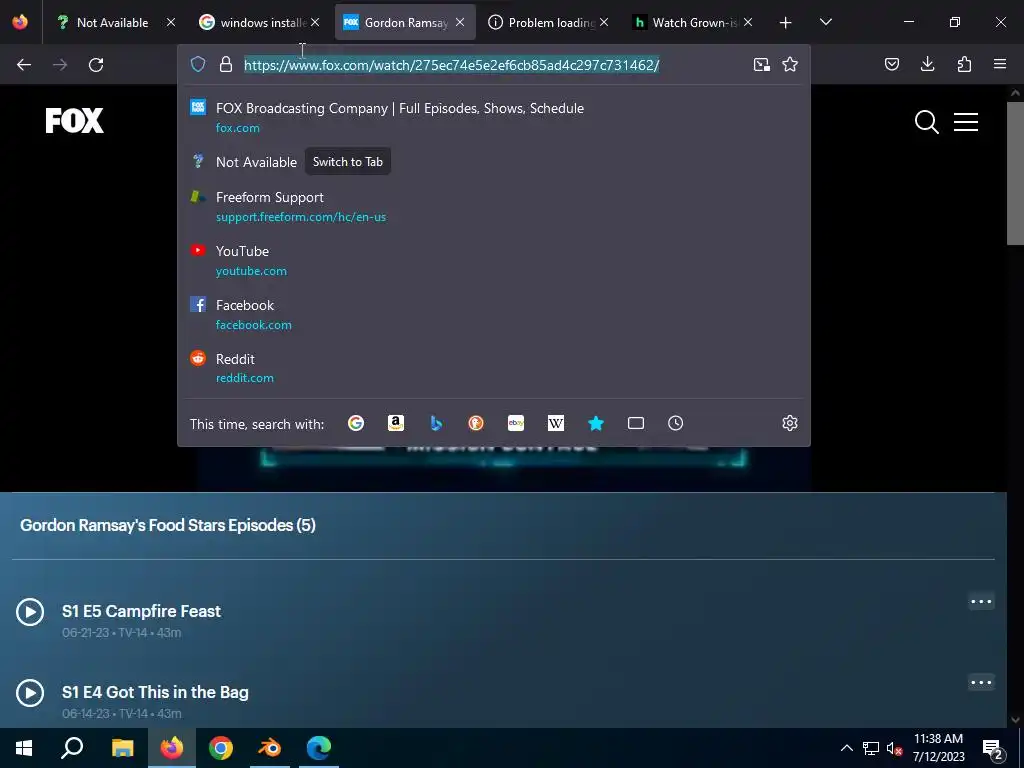Go back to the previous page
Viewport: 1024px width, 768px height.
click(24, 65)
